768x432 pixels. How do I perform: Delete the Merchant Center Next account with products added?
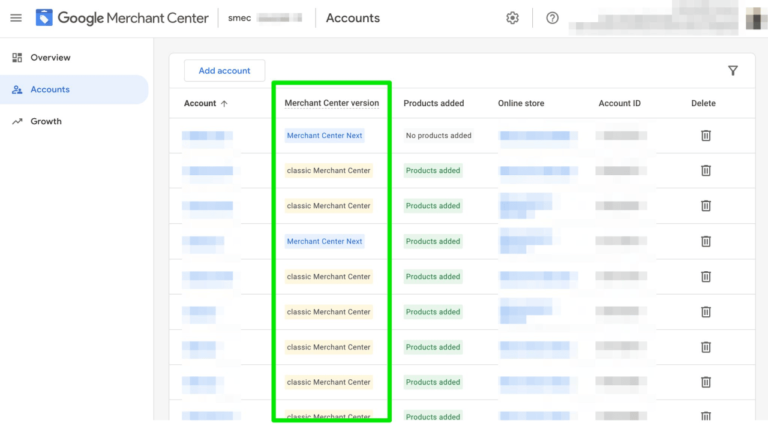[x=706, y=241]
